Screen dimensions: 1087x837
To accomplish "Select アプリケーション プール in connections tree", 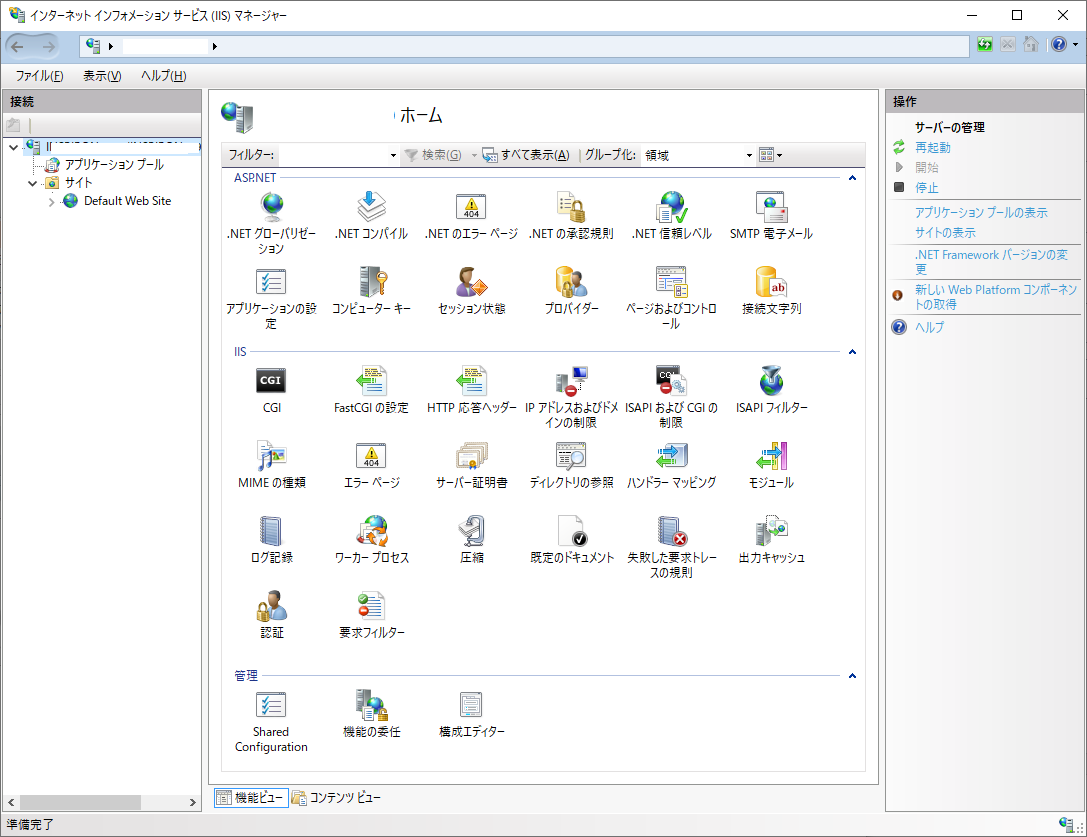I will 114,165.
